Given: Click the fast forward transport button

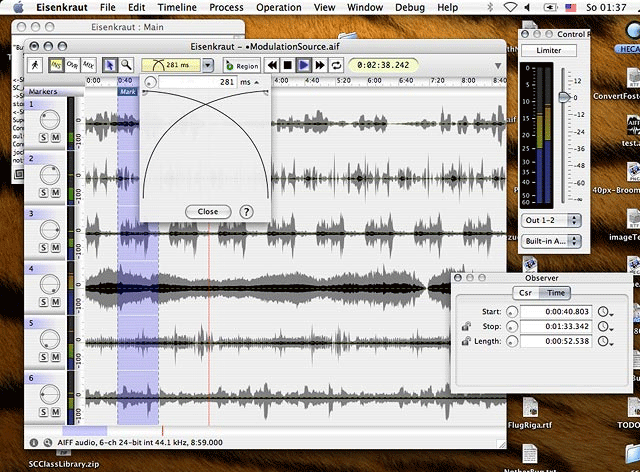Looking at the screenshot, I should [319, 65].
